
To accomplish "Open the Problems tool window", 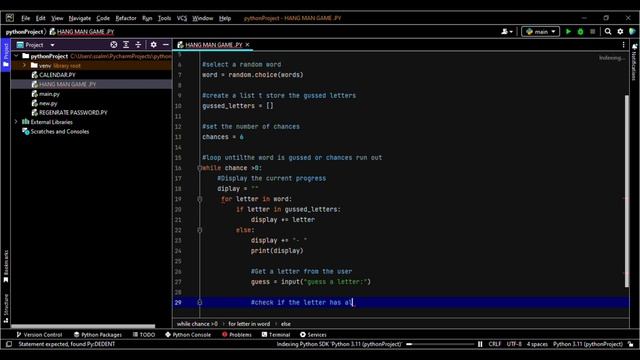I will 237,335.
